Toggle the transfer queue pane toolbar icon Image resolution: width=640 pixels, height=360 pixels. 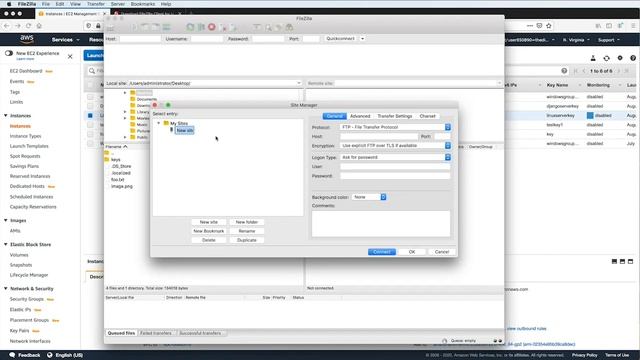(166, 27)
